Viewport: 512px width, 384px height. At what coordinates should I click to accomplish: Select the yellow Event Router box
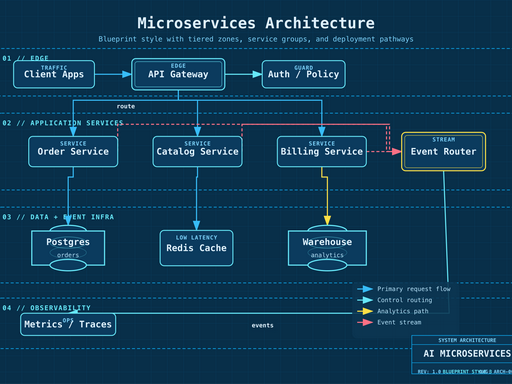tap(443, 152)
